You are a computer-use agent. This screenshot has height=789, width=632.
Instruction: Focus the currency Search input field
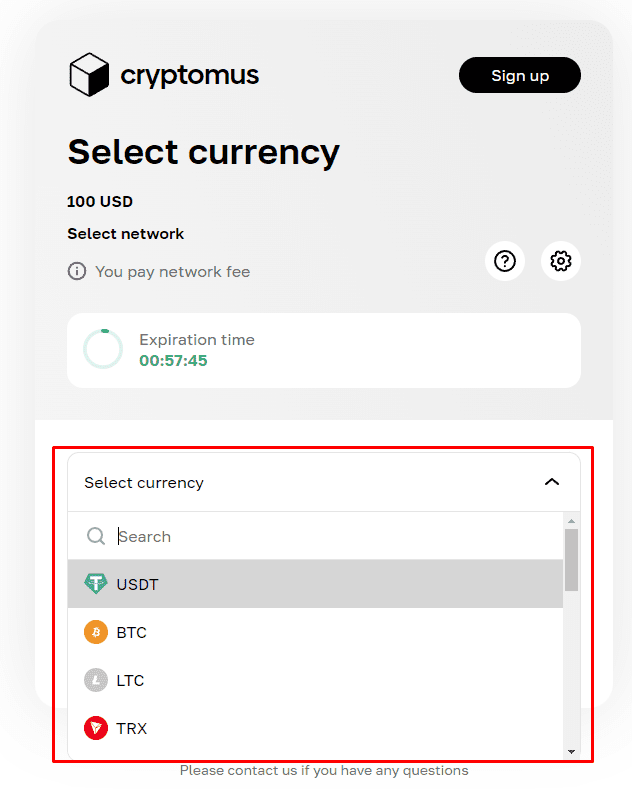pyautogui.click(x=330, y=536)
